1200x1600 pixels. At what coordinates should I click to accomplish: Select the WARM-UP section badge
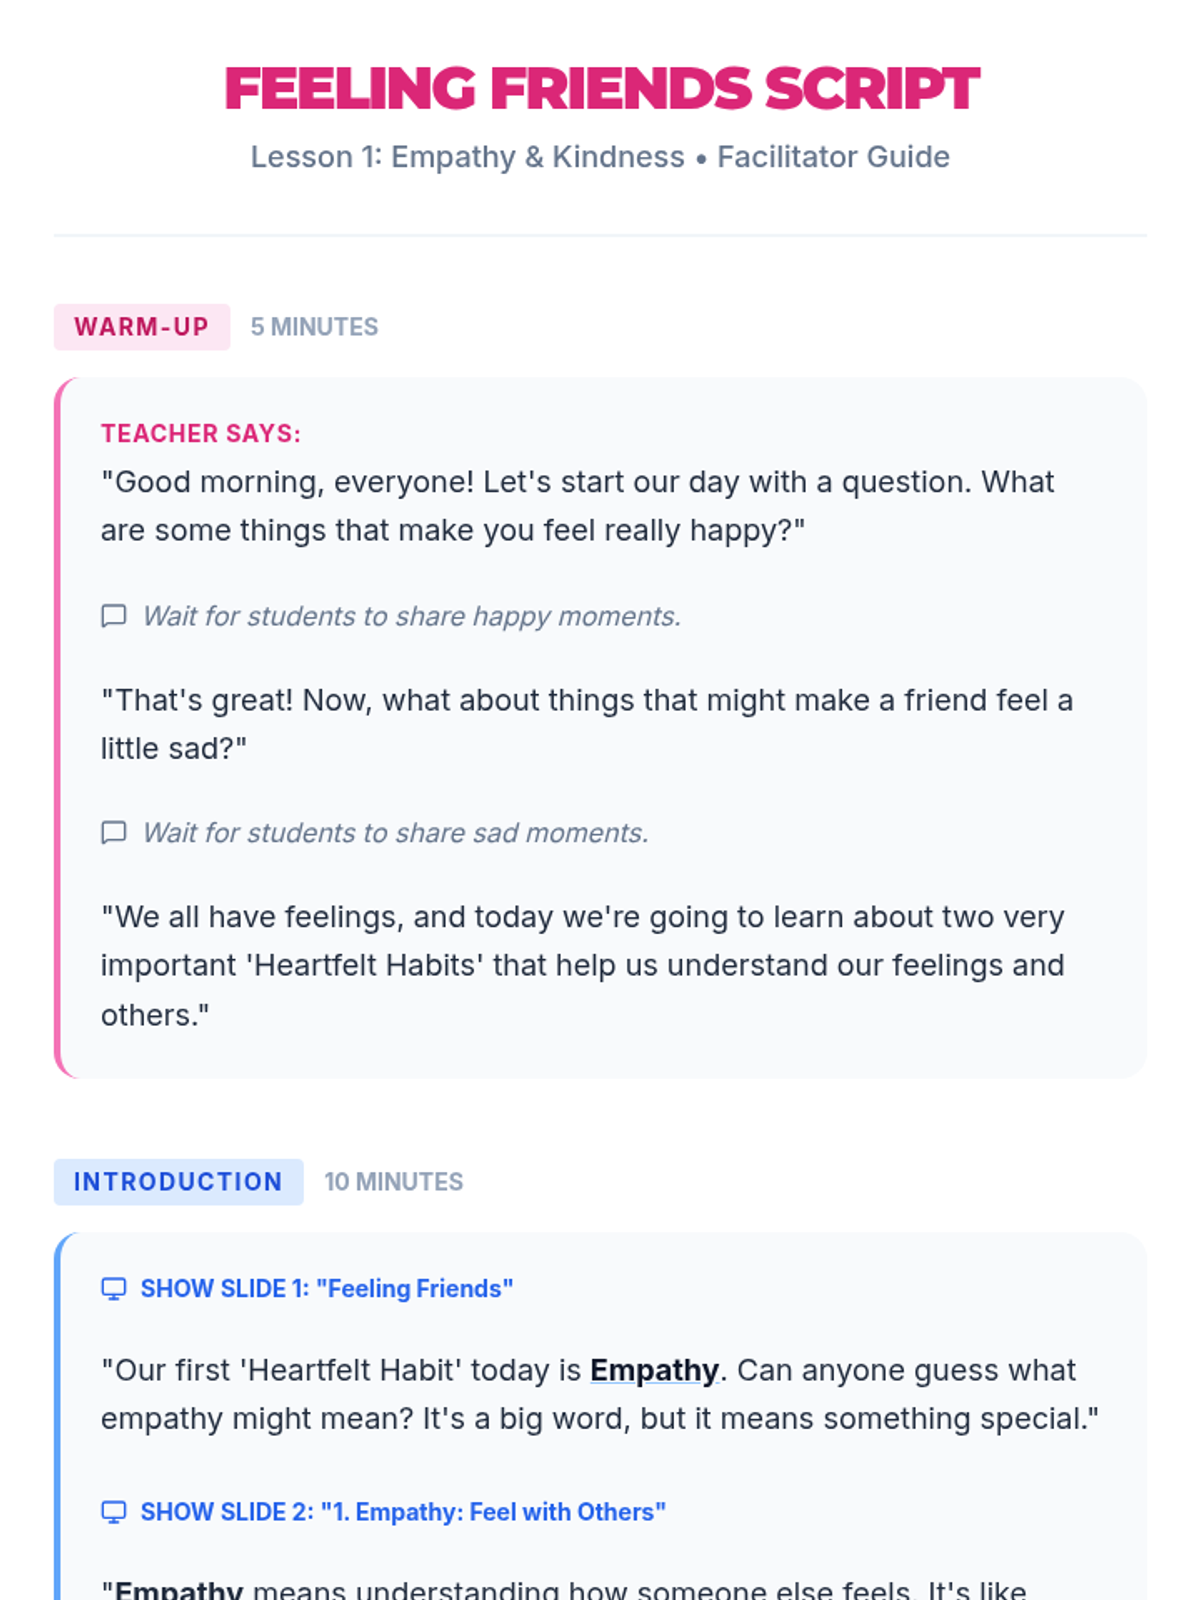(141, 327)
